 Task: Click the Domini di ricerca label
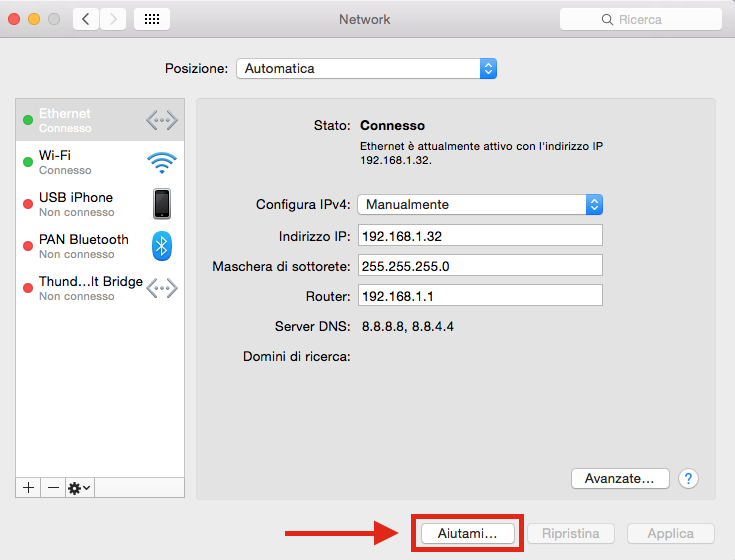click(x=296, y=357)
